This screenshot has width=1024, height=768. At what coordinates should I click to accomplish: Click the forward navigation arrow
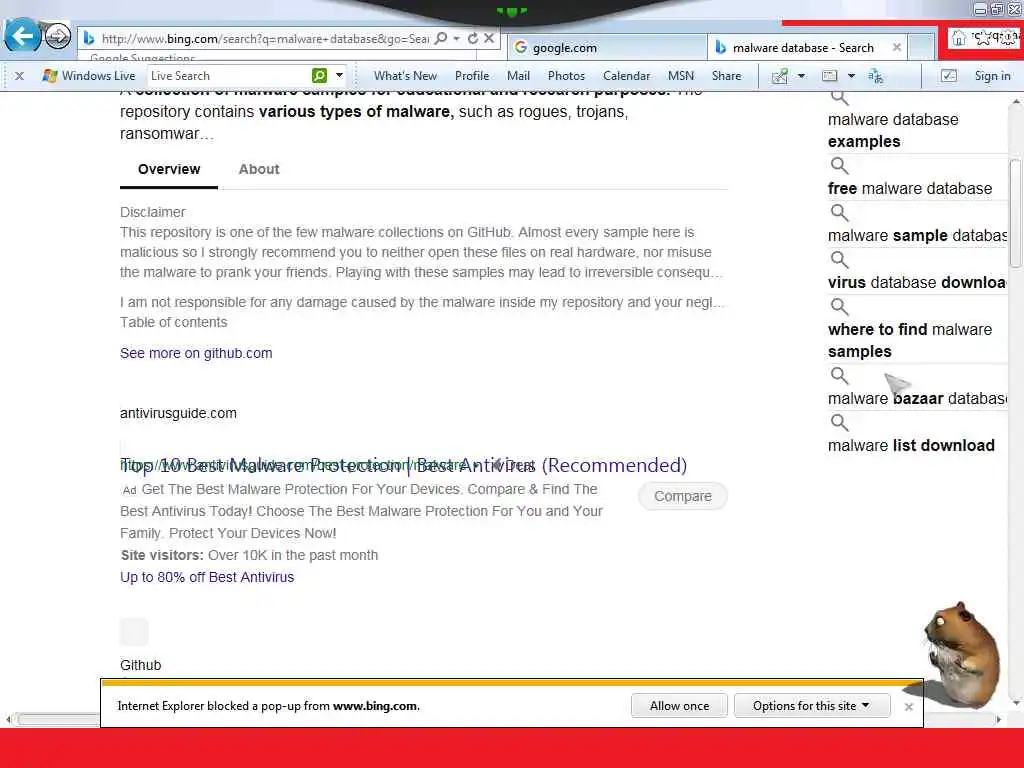pos(58,36)
